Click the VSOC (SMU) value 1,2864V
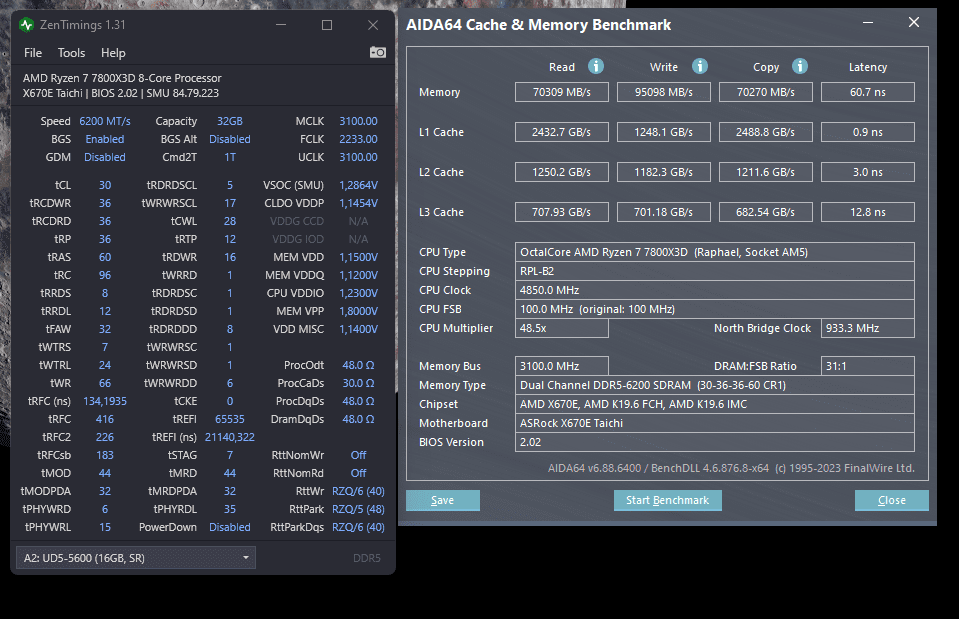Screen dimensions: 959x619 [358, 185]
